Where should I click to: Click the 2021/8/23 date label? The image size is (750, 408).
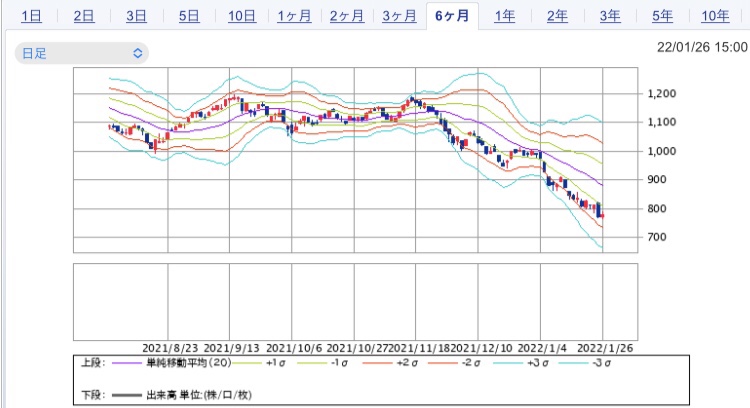point(170,348)
